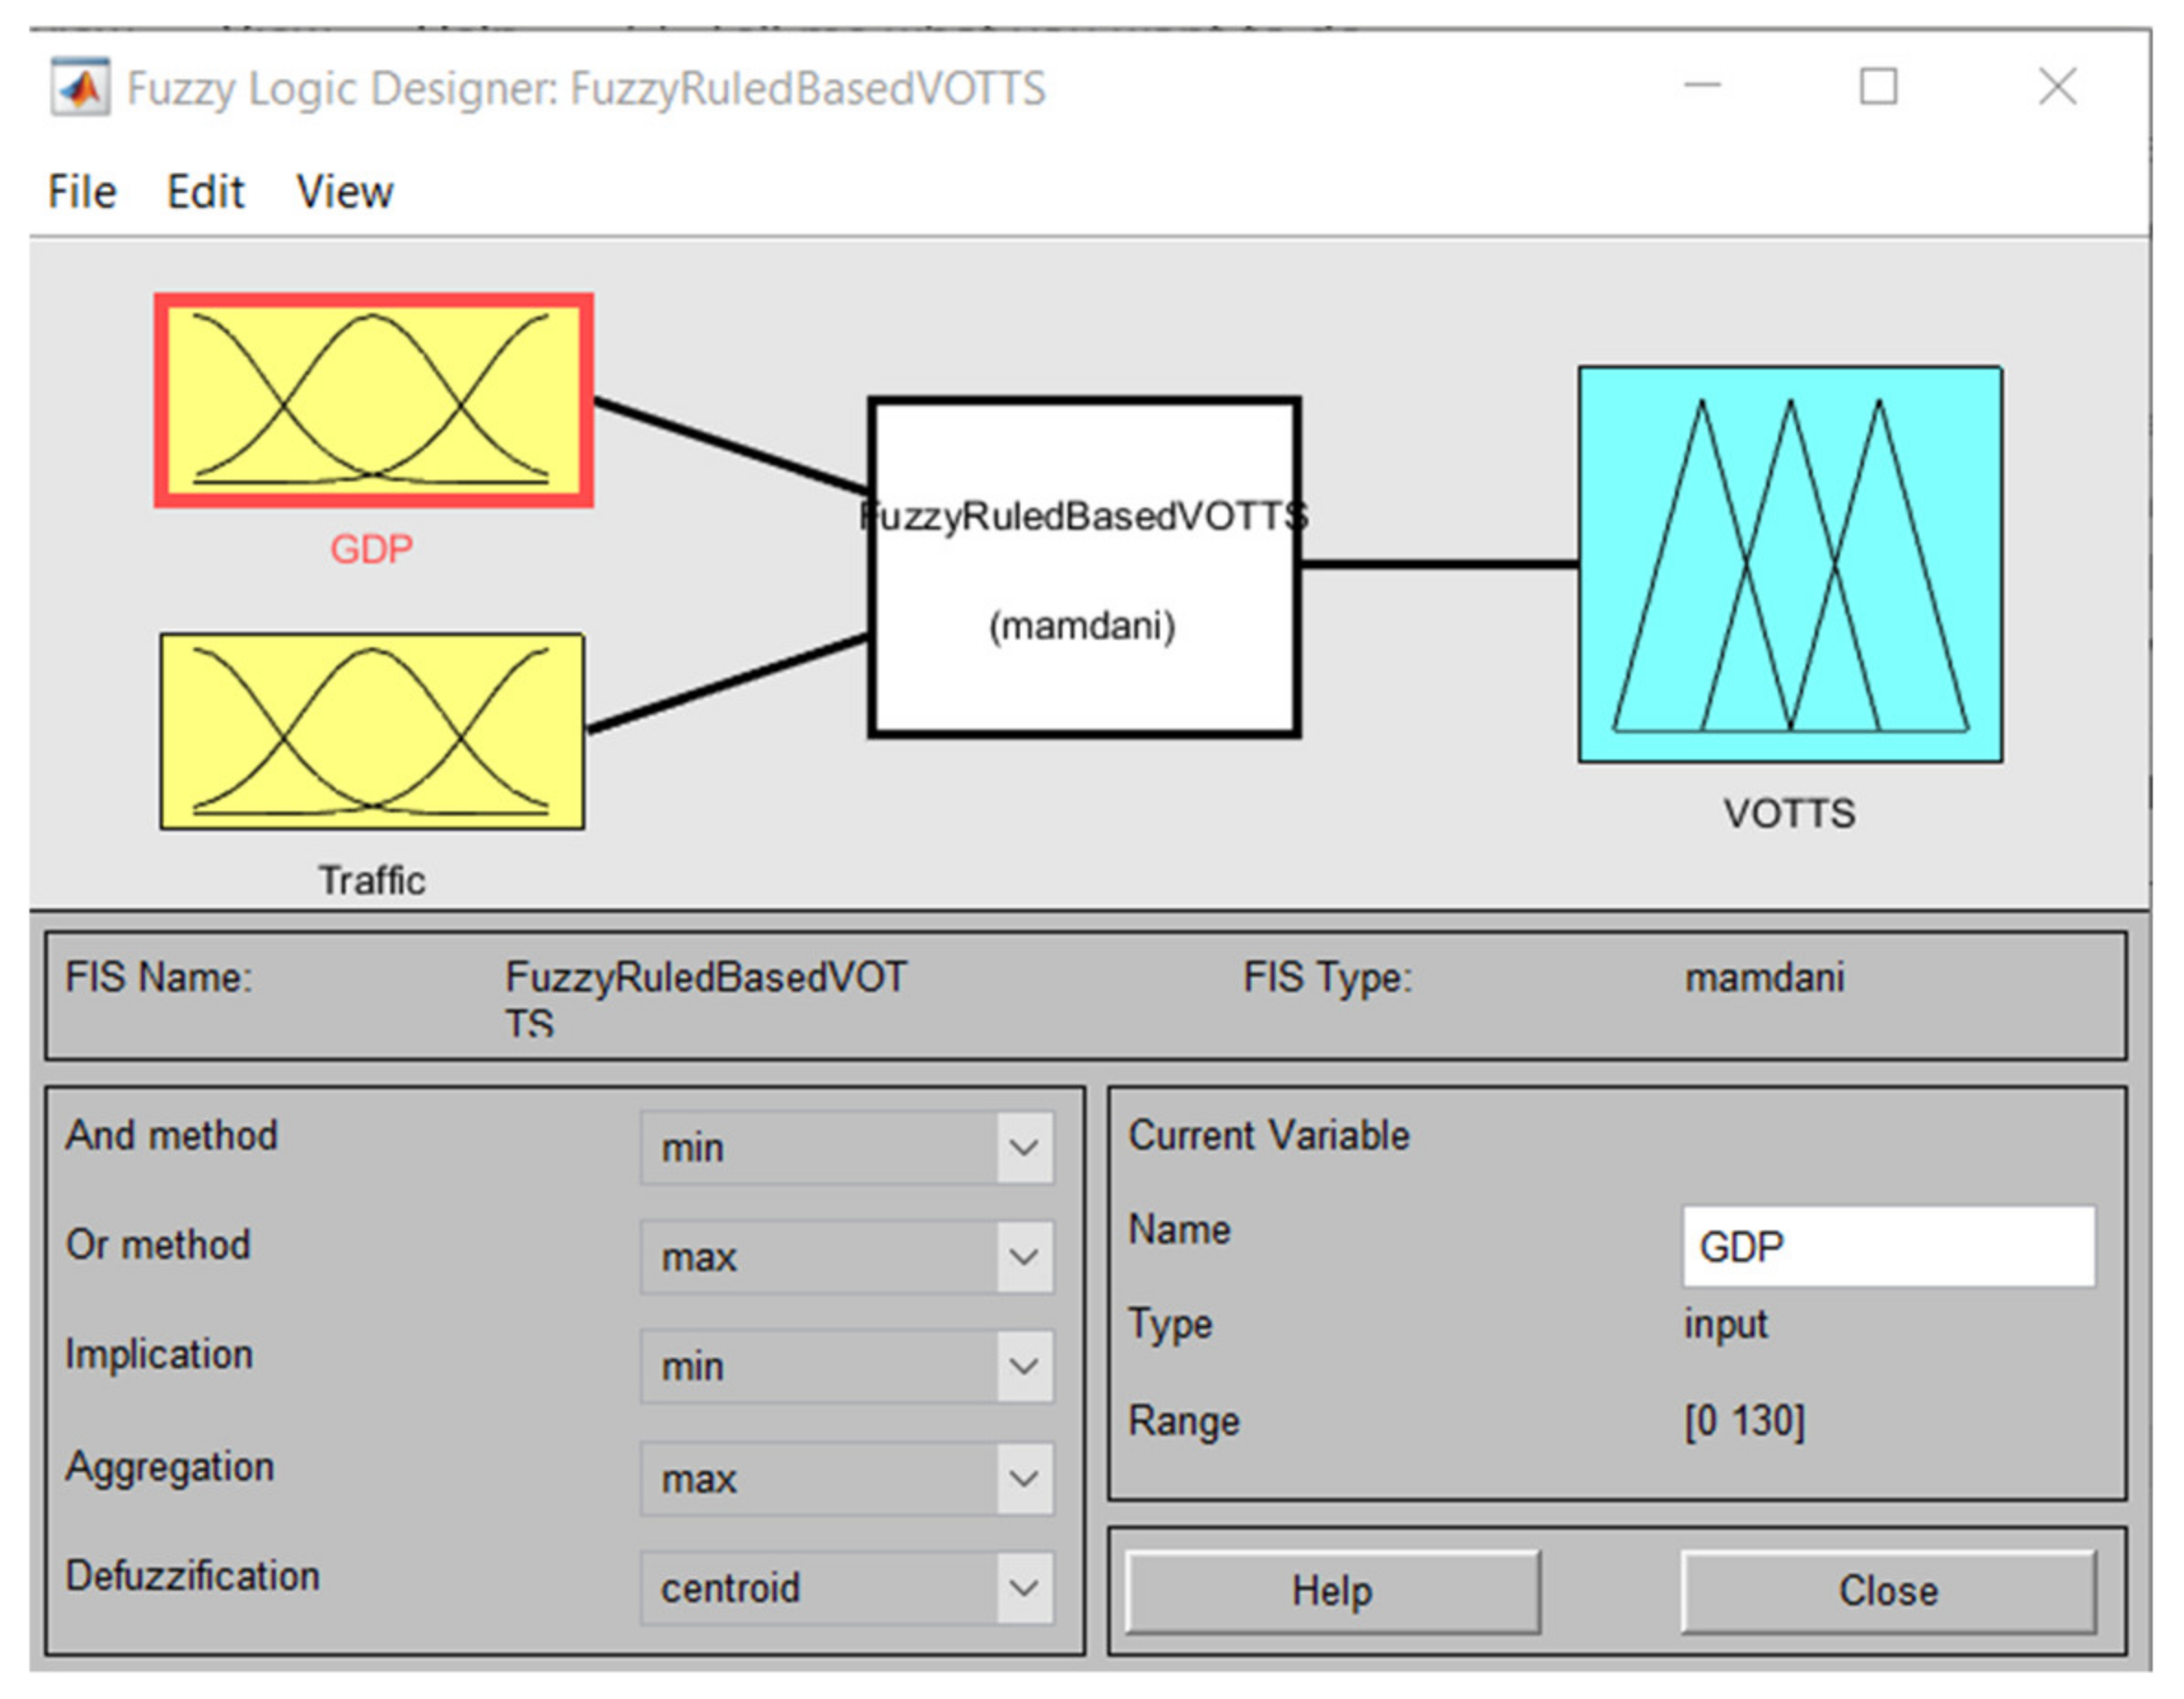Click the Help button

coord(1332,1591)
